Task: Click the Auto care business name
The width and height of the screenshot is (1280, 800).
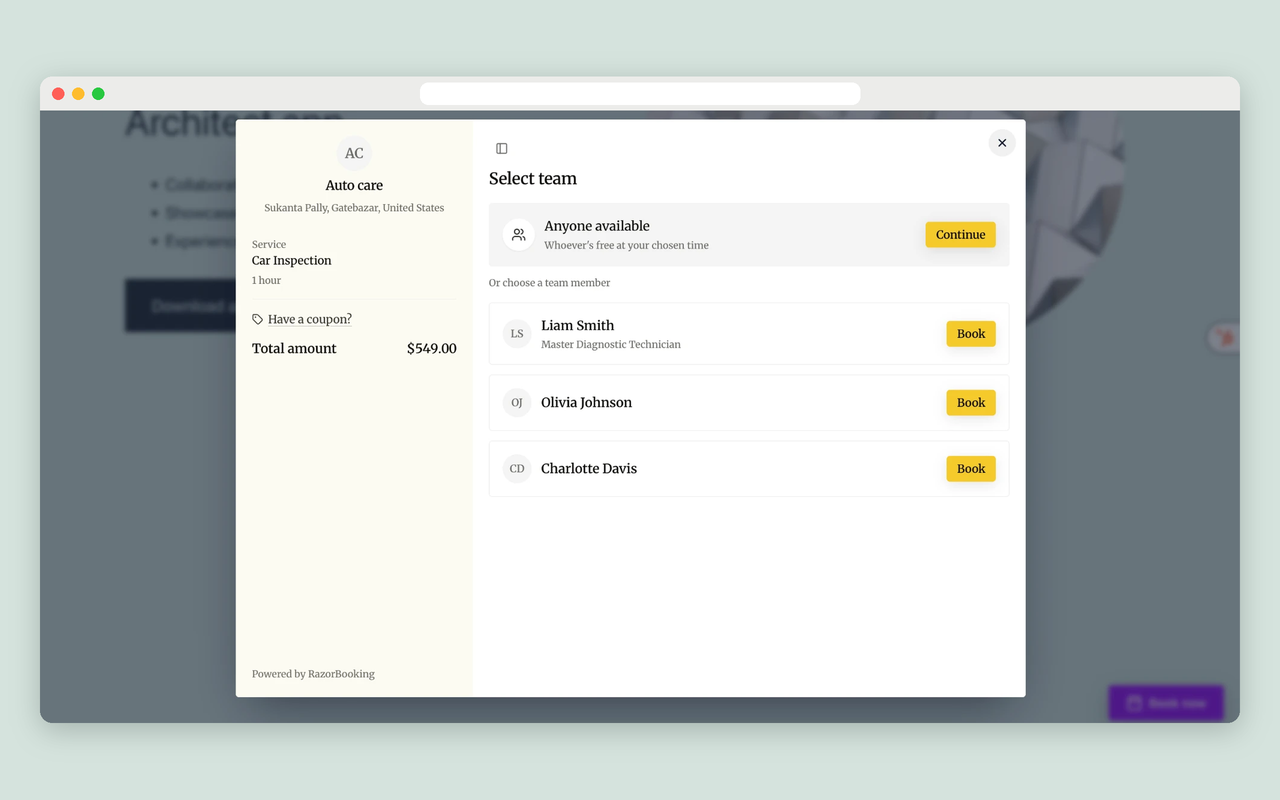Action: pos(354,186)
